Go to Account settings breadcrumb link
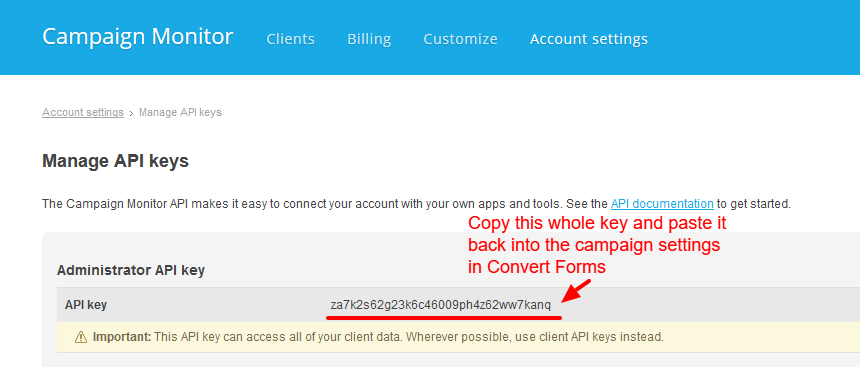The image size is (860, 367). (83, 112)
